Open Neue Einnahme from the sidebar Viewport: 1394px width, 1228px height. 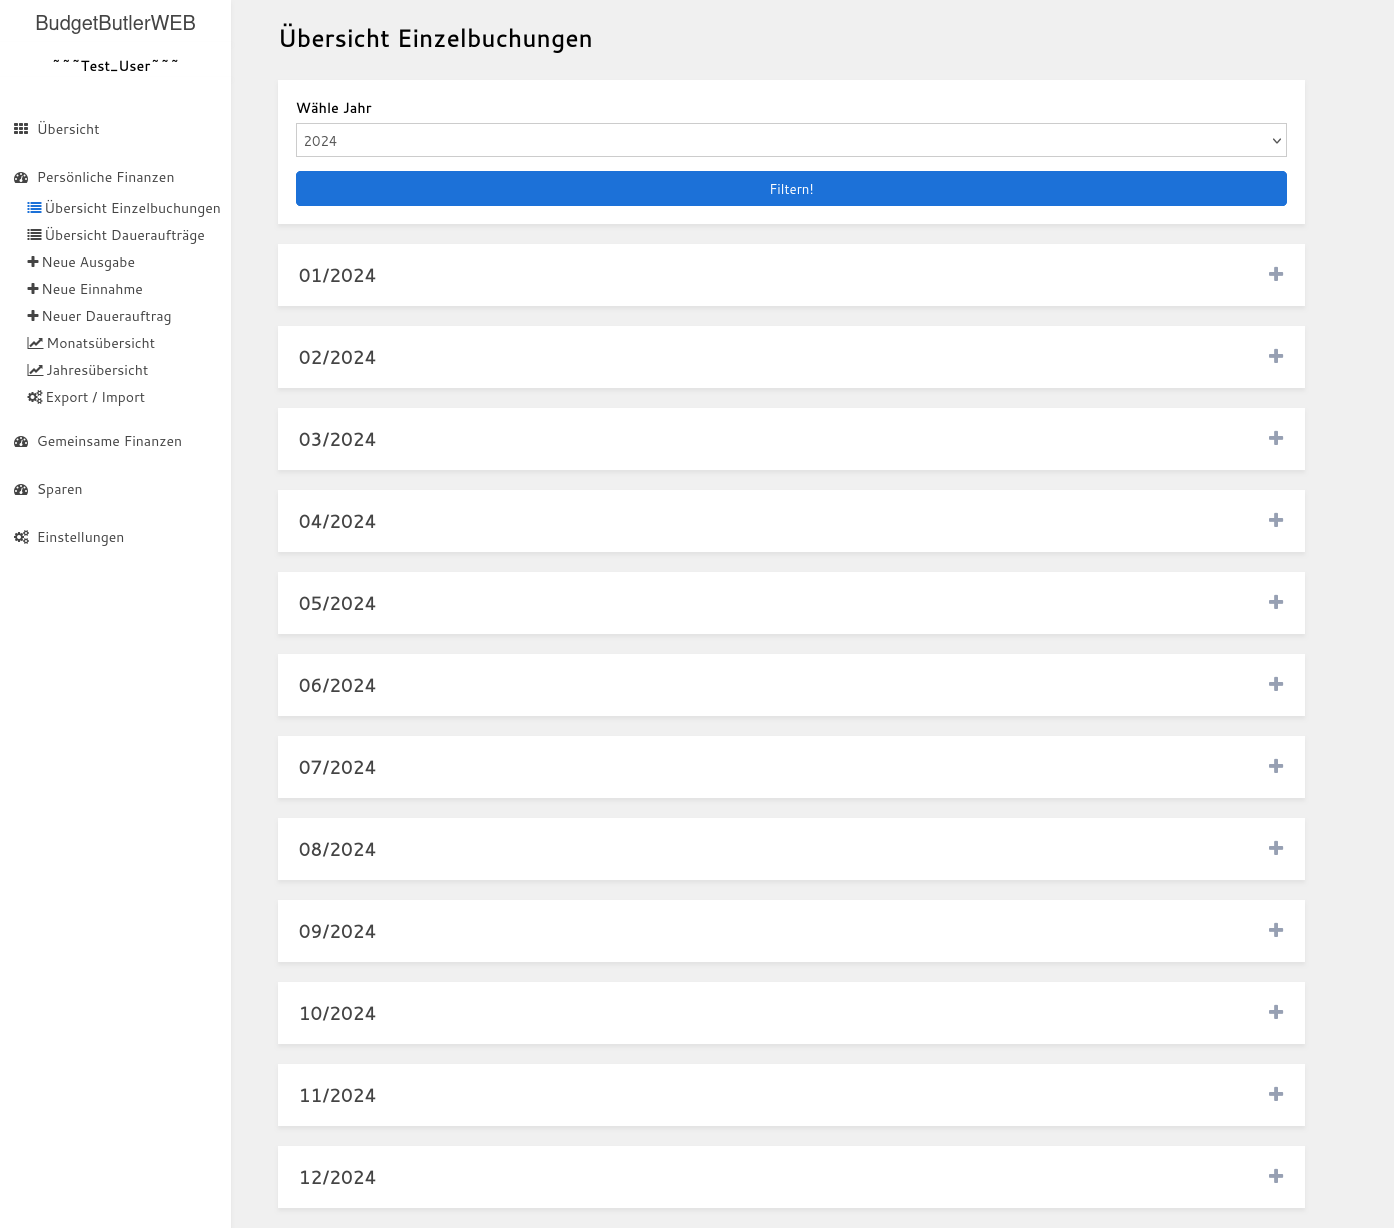[x=92, y=289]
